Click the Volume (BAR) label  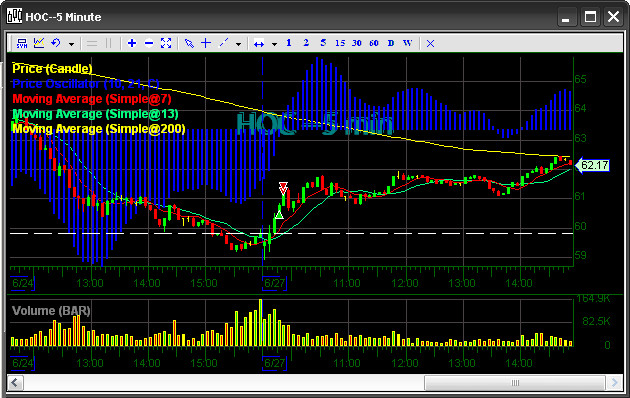tap(51, 311)
